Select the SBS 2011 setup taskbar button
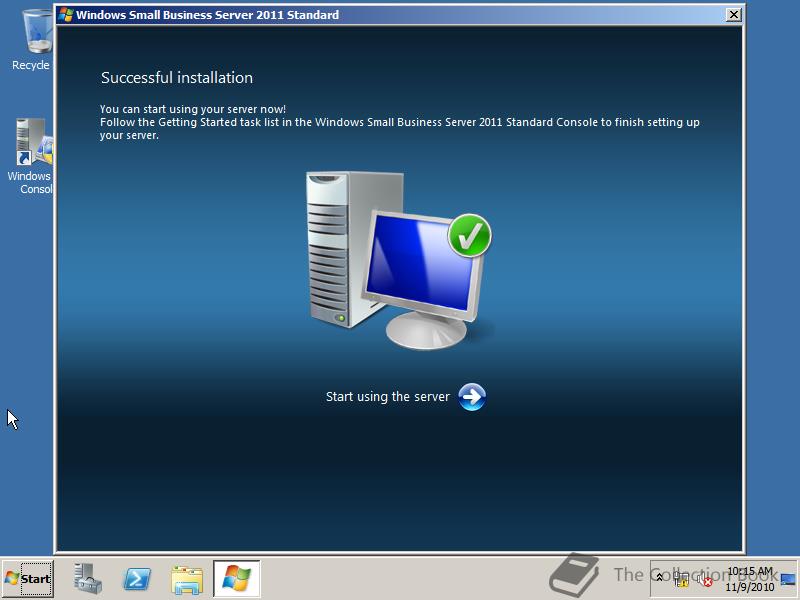Image resolution: width=800 pixels, height=600 pixels. coord(237,579)
